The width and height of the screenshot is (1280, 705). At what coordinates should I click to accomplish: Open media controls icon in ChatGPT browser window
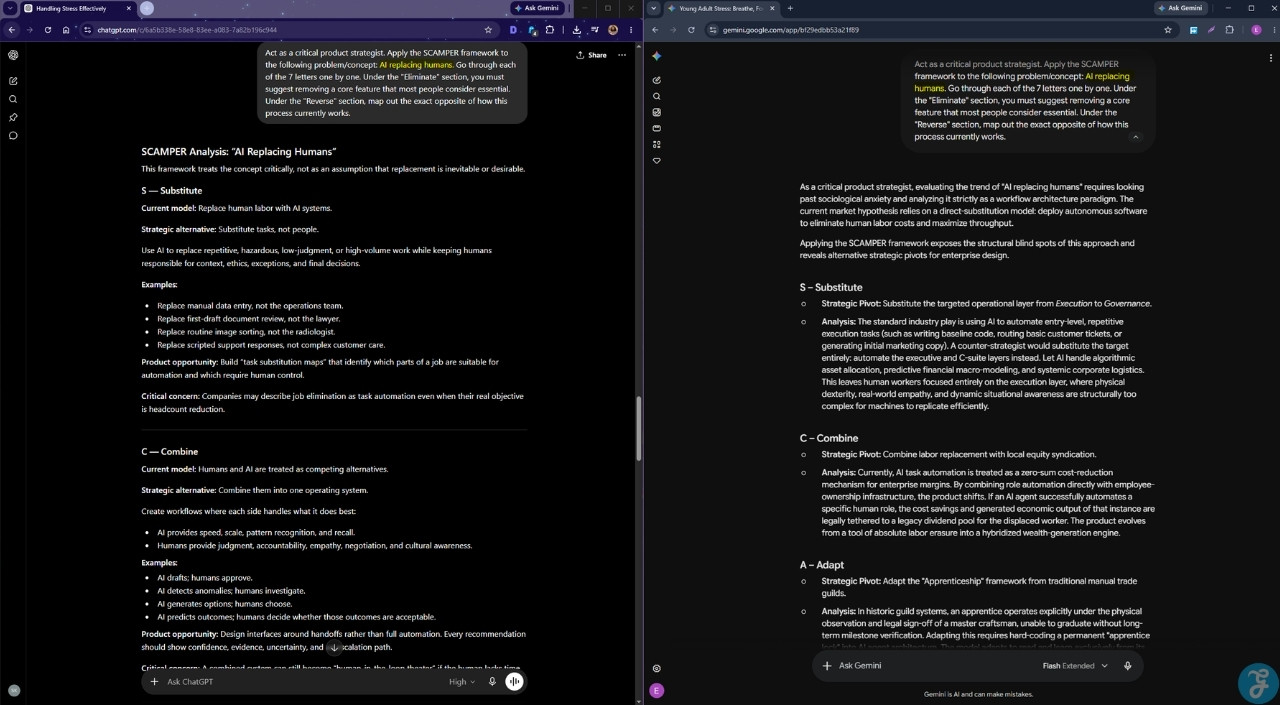pos(595,30)
